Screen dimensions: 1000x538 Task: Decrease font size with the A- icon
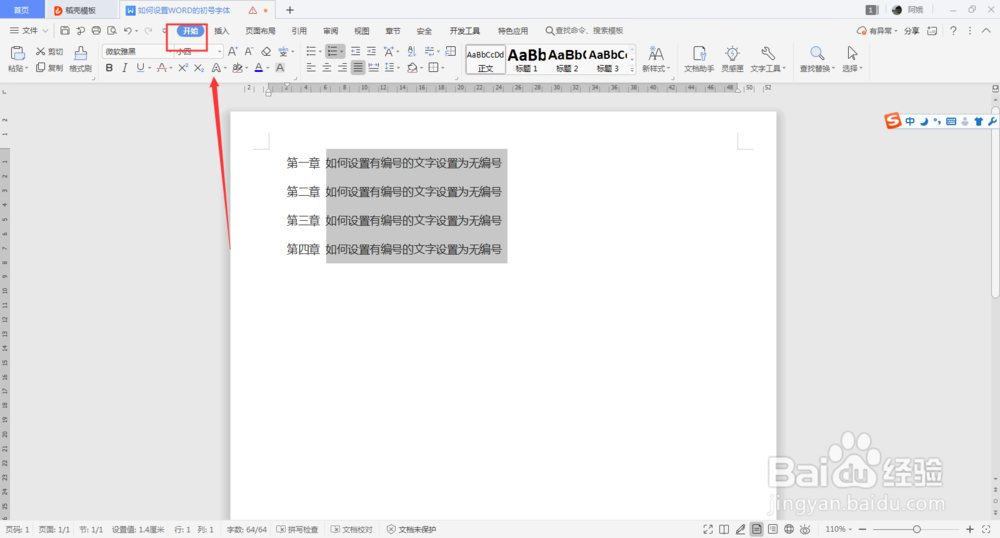tap(249, 52)
